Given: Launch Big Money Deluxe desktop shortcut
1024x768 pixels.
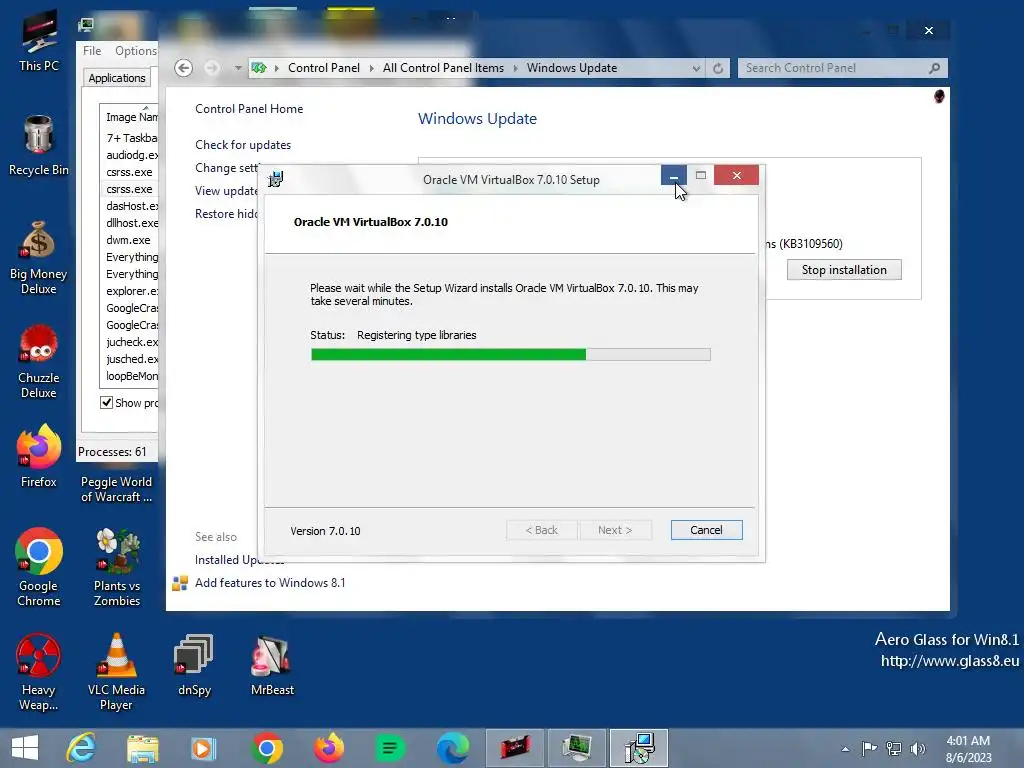Looking at the screenshot, I should point(39,257).
